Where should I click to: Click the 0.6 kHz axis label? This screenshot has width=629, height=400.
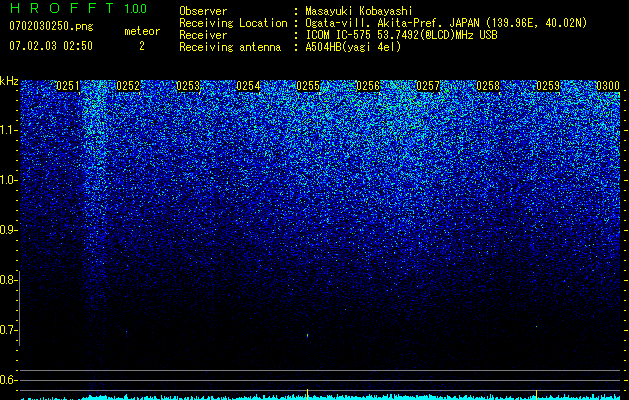(8, 380)
